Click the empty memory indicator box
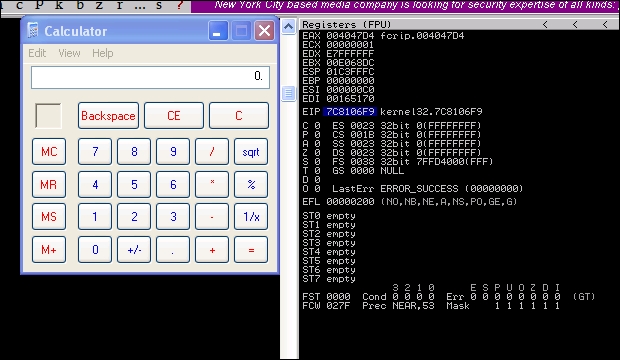This screenshot has width=620, height=360. point(48,116)
